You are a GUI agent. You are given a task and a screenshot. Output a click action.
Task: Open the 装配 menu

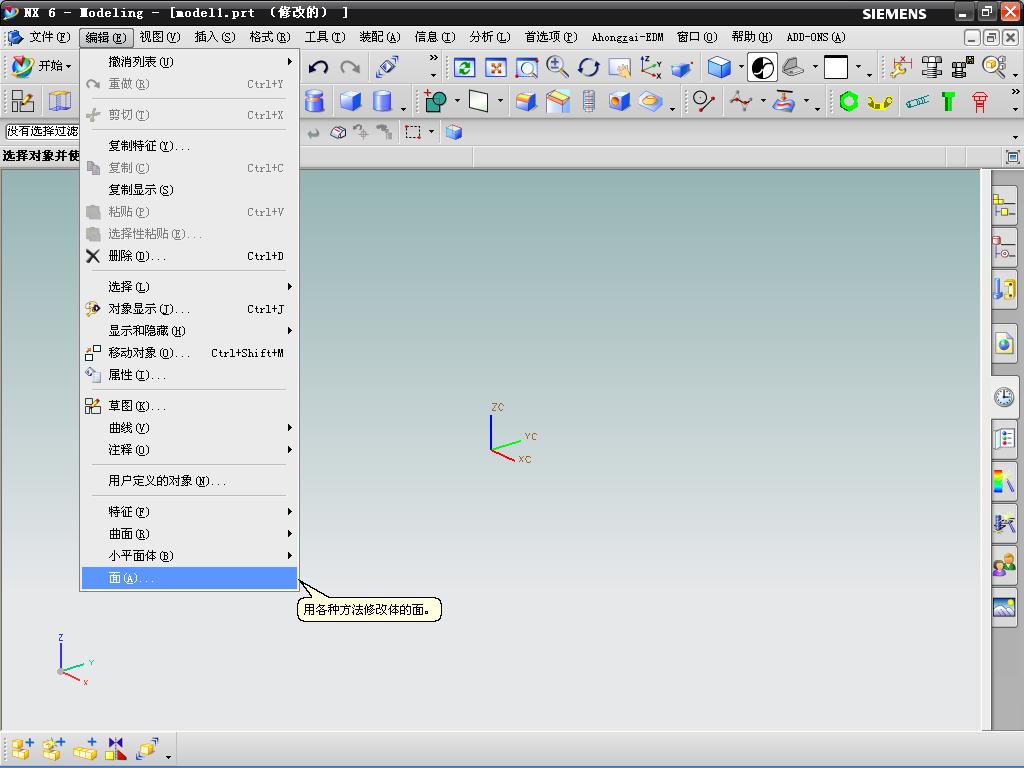[x=379, y=37]
